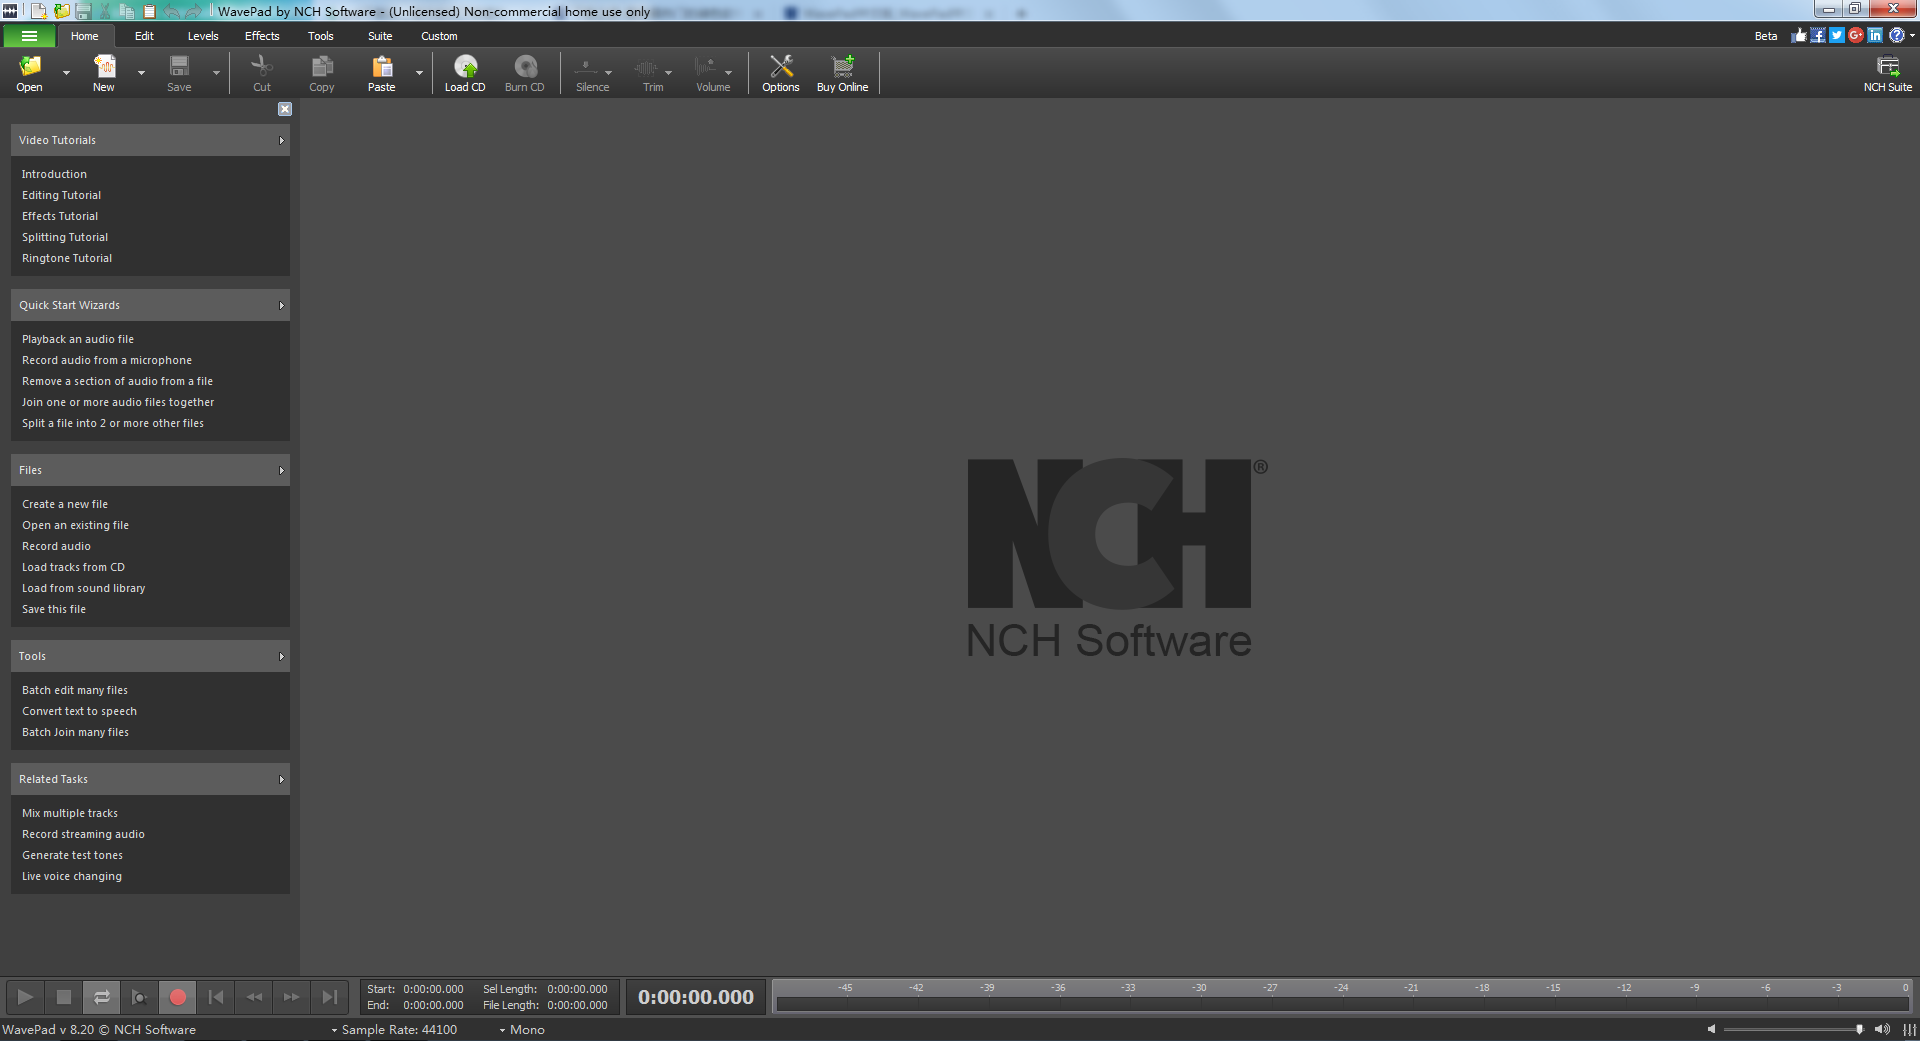Screen dimensions: 1920x1041
Task: Switch to the Custom tab
Action: point(439,36)
